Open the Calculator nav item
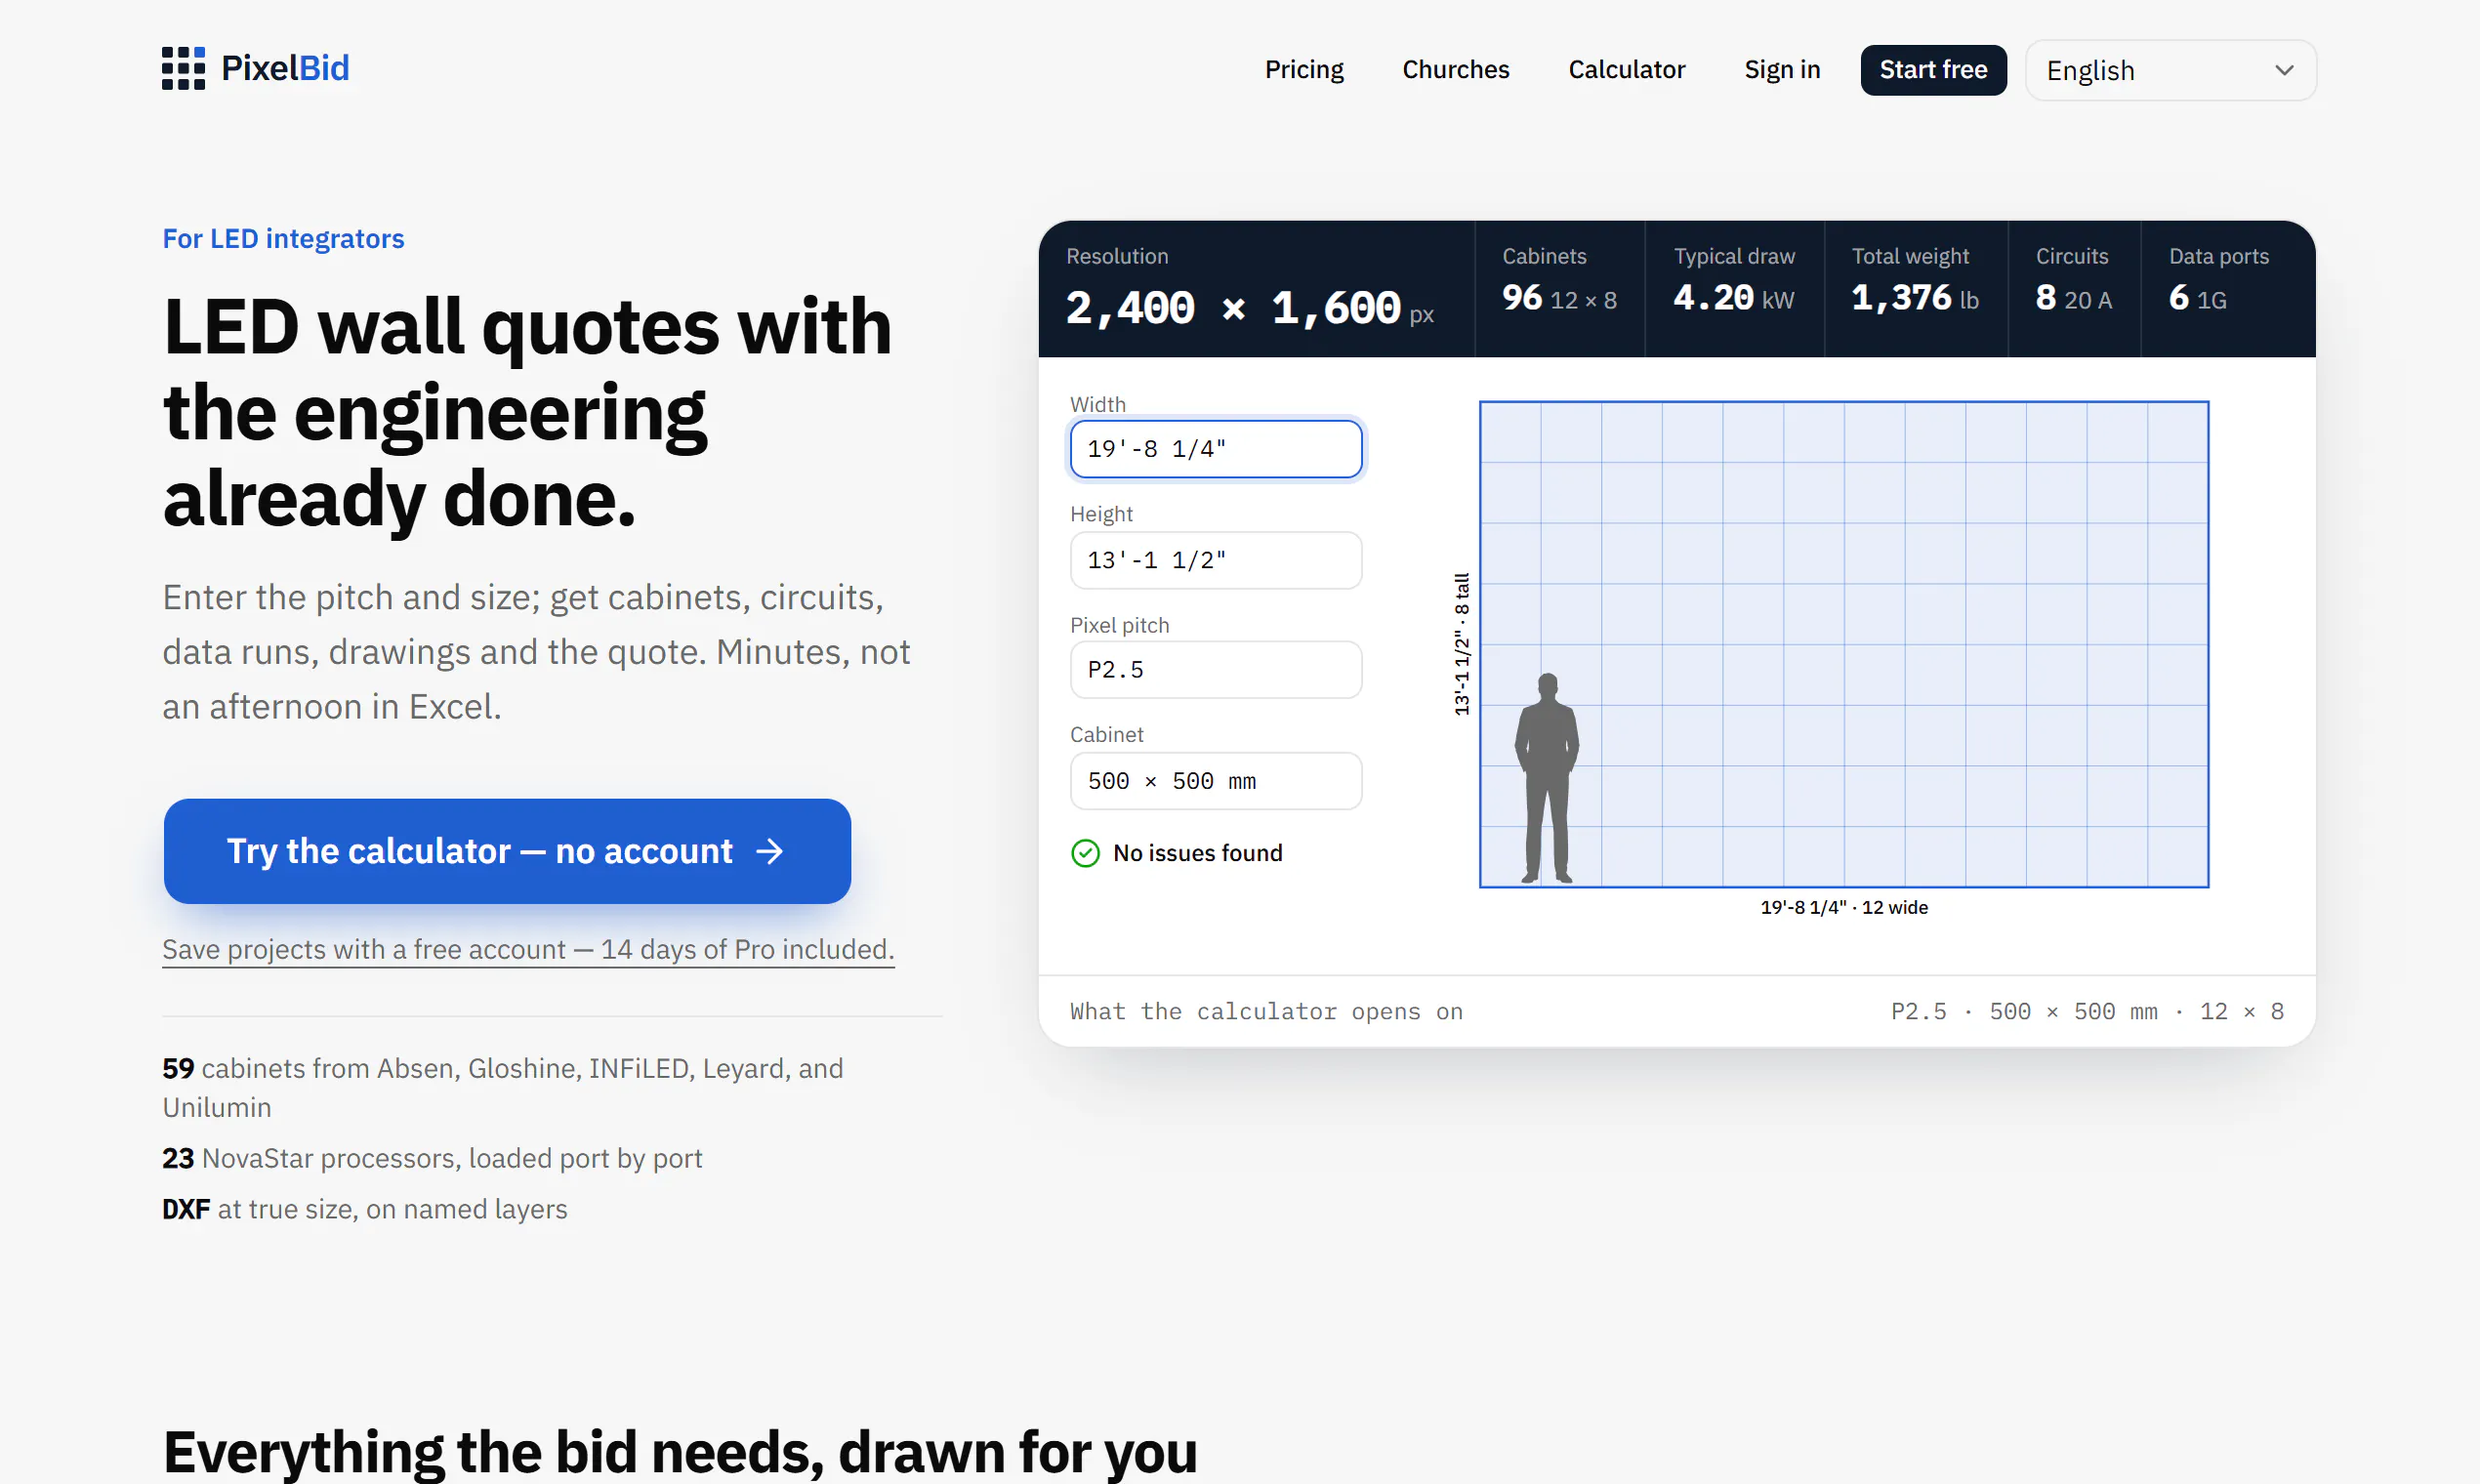2480x1484 pixels. click(1626, 69)
